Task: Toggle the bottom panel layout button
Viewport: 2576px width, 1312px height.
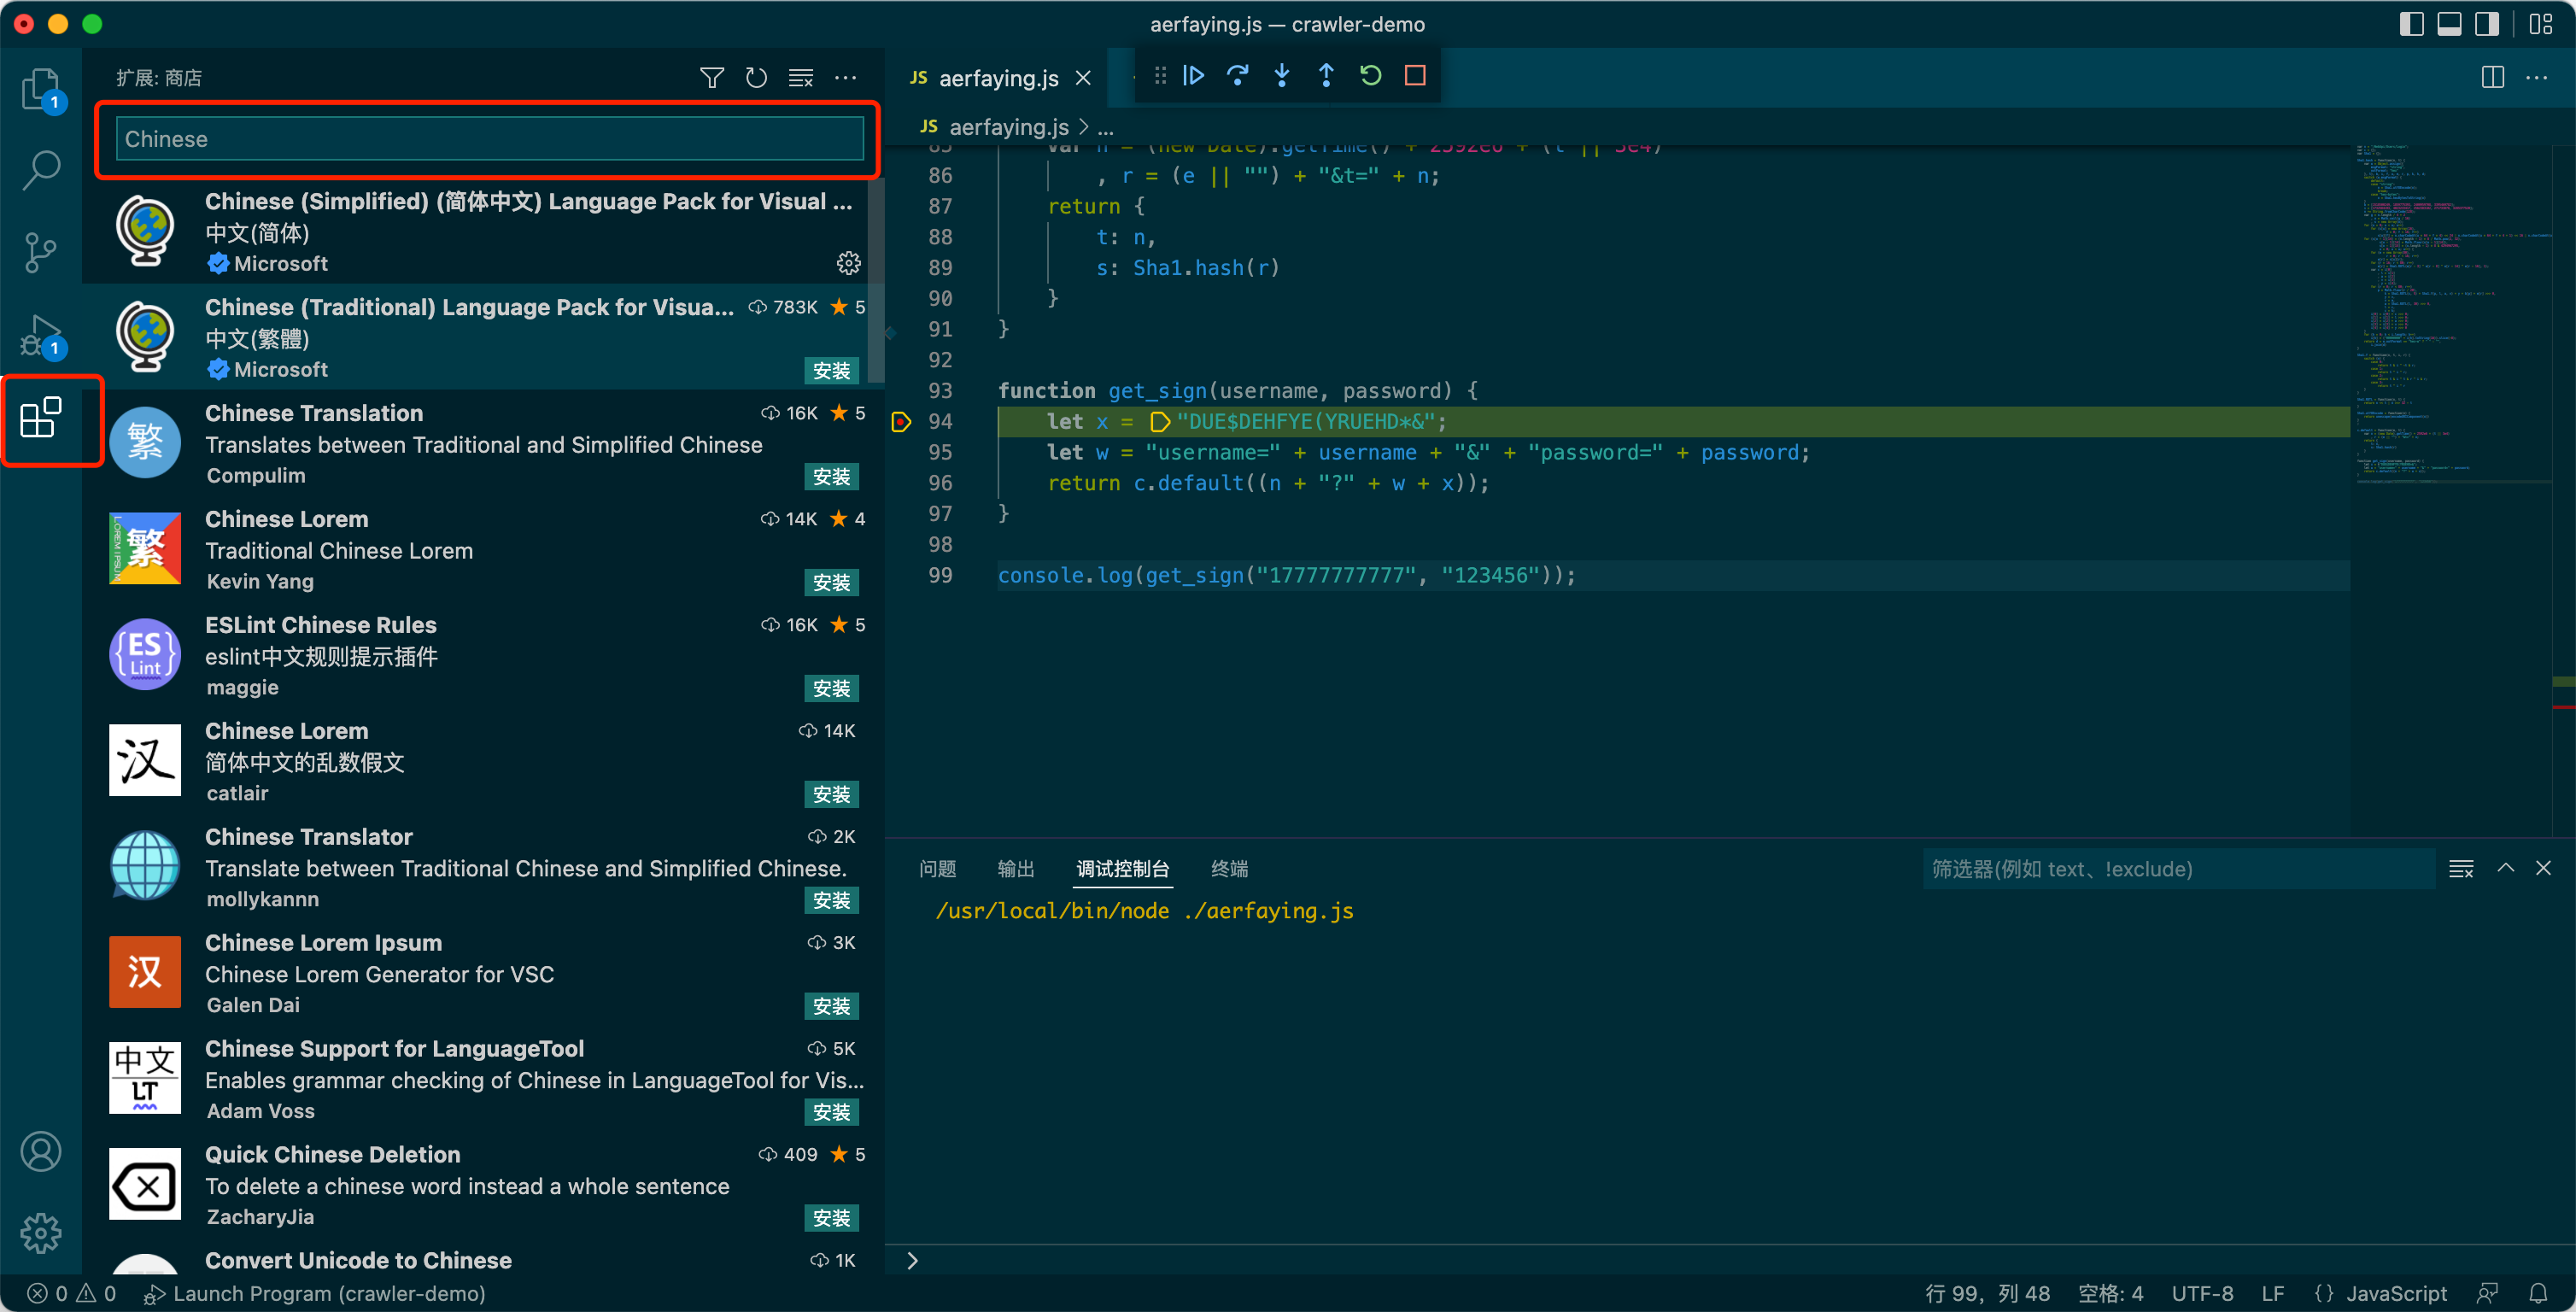Action: click(2449, 24)
